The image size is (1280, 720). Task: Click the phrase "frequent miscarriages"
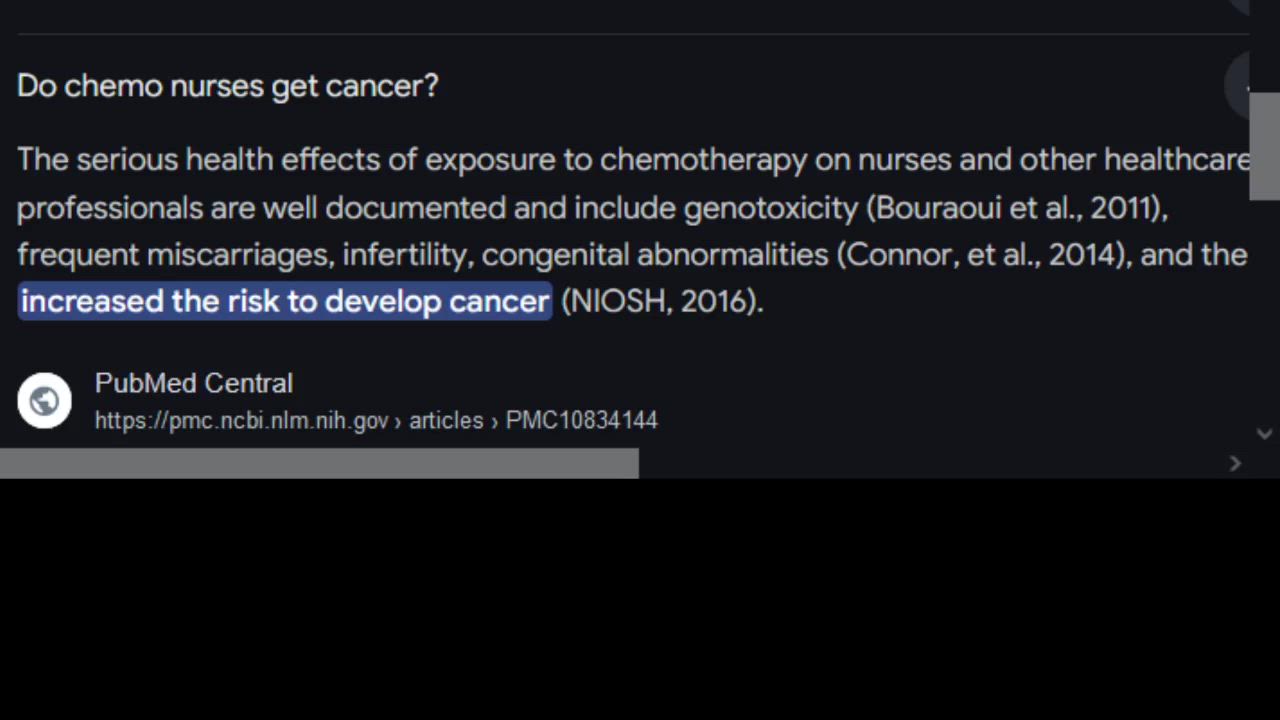coord(174,255)
